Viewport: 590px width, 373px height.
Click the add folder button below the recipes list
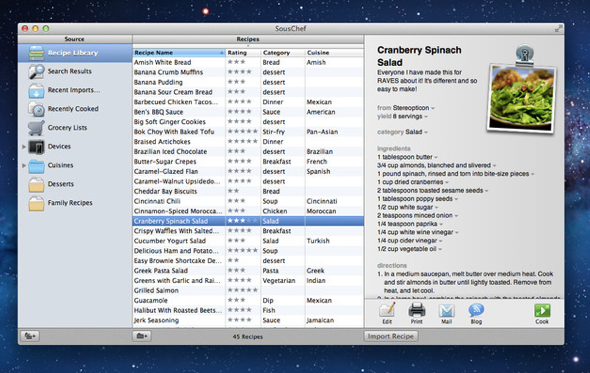click(142, 336)
